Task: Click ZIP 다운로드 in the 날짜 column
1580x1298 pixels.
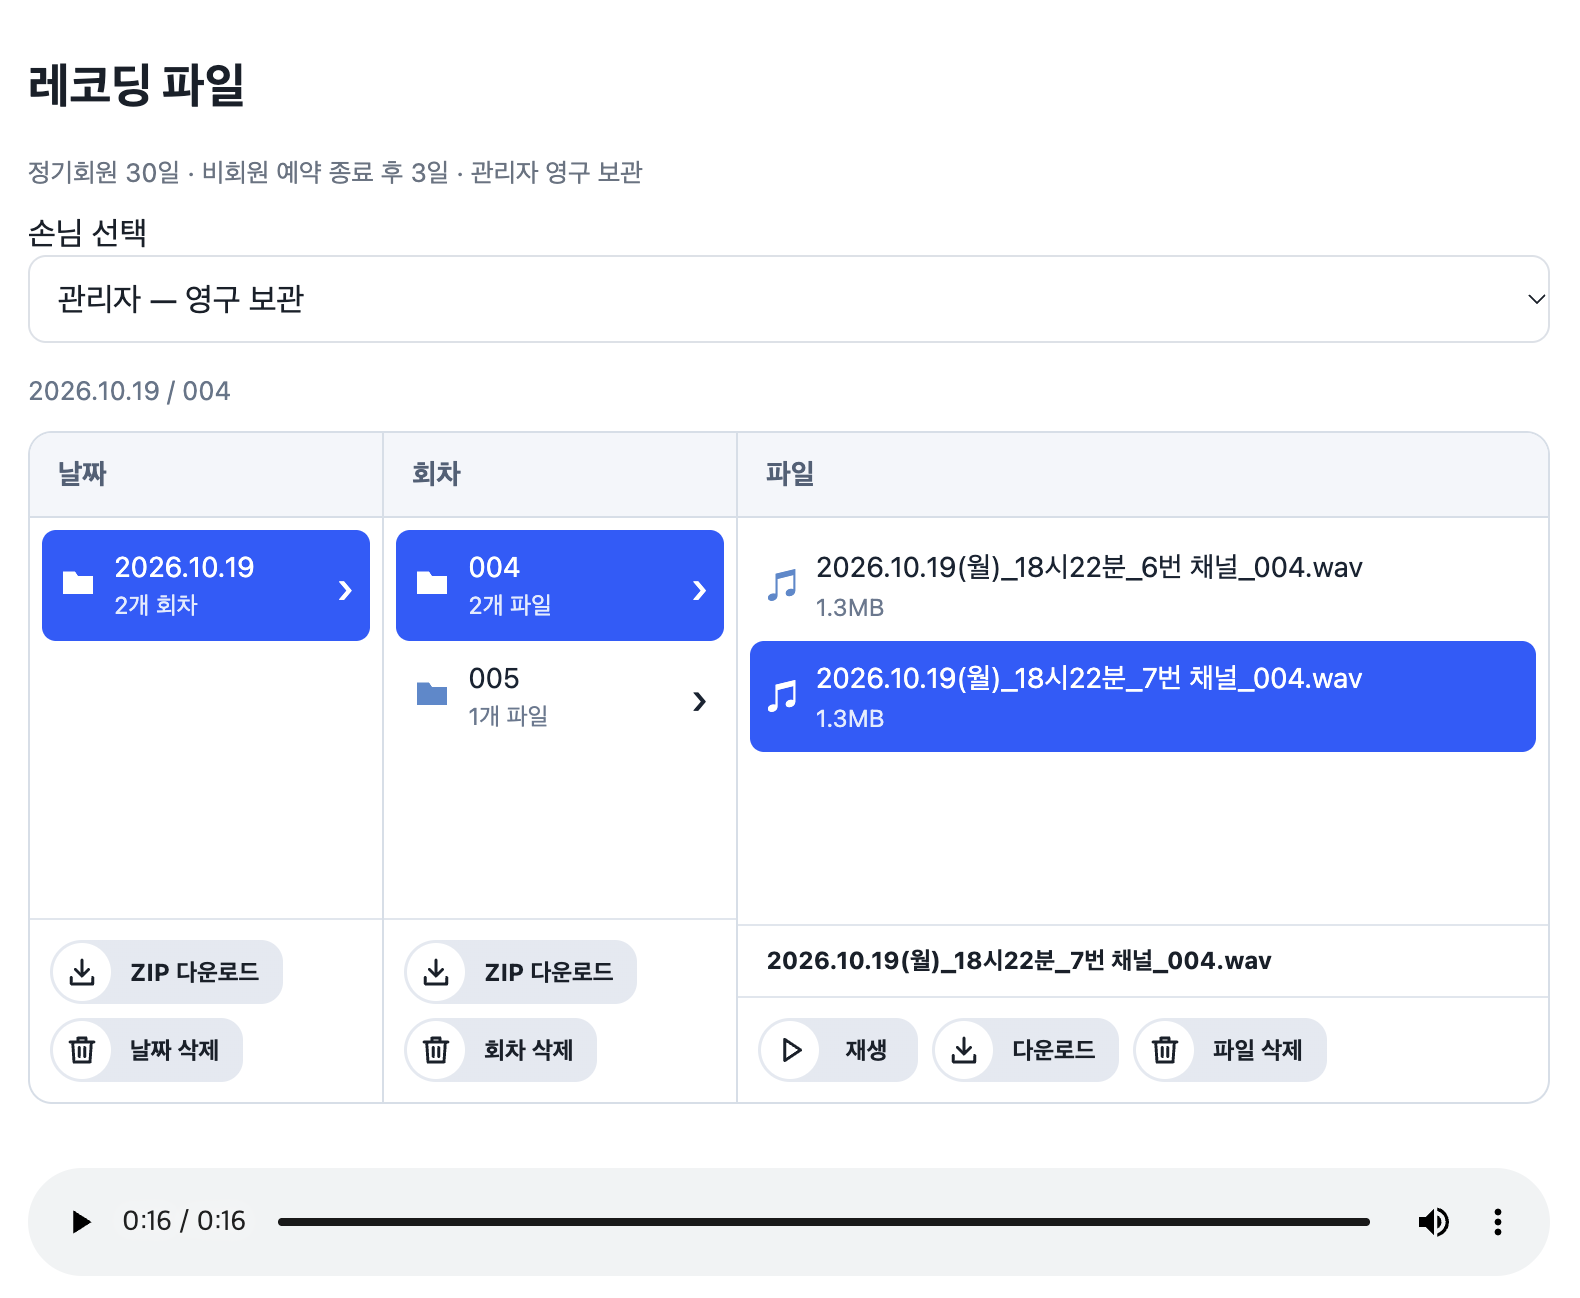Action: [x=167, y=972]
